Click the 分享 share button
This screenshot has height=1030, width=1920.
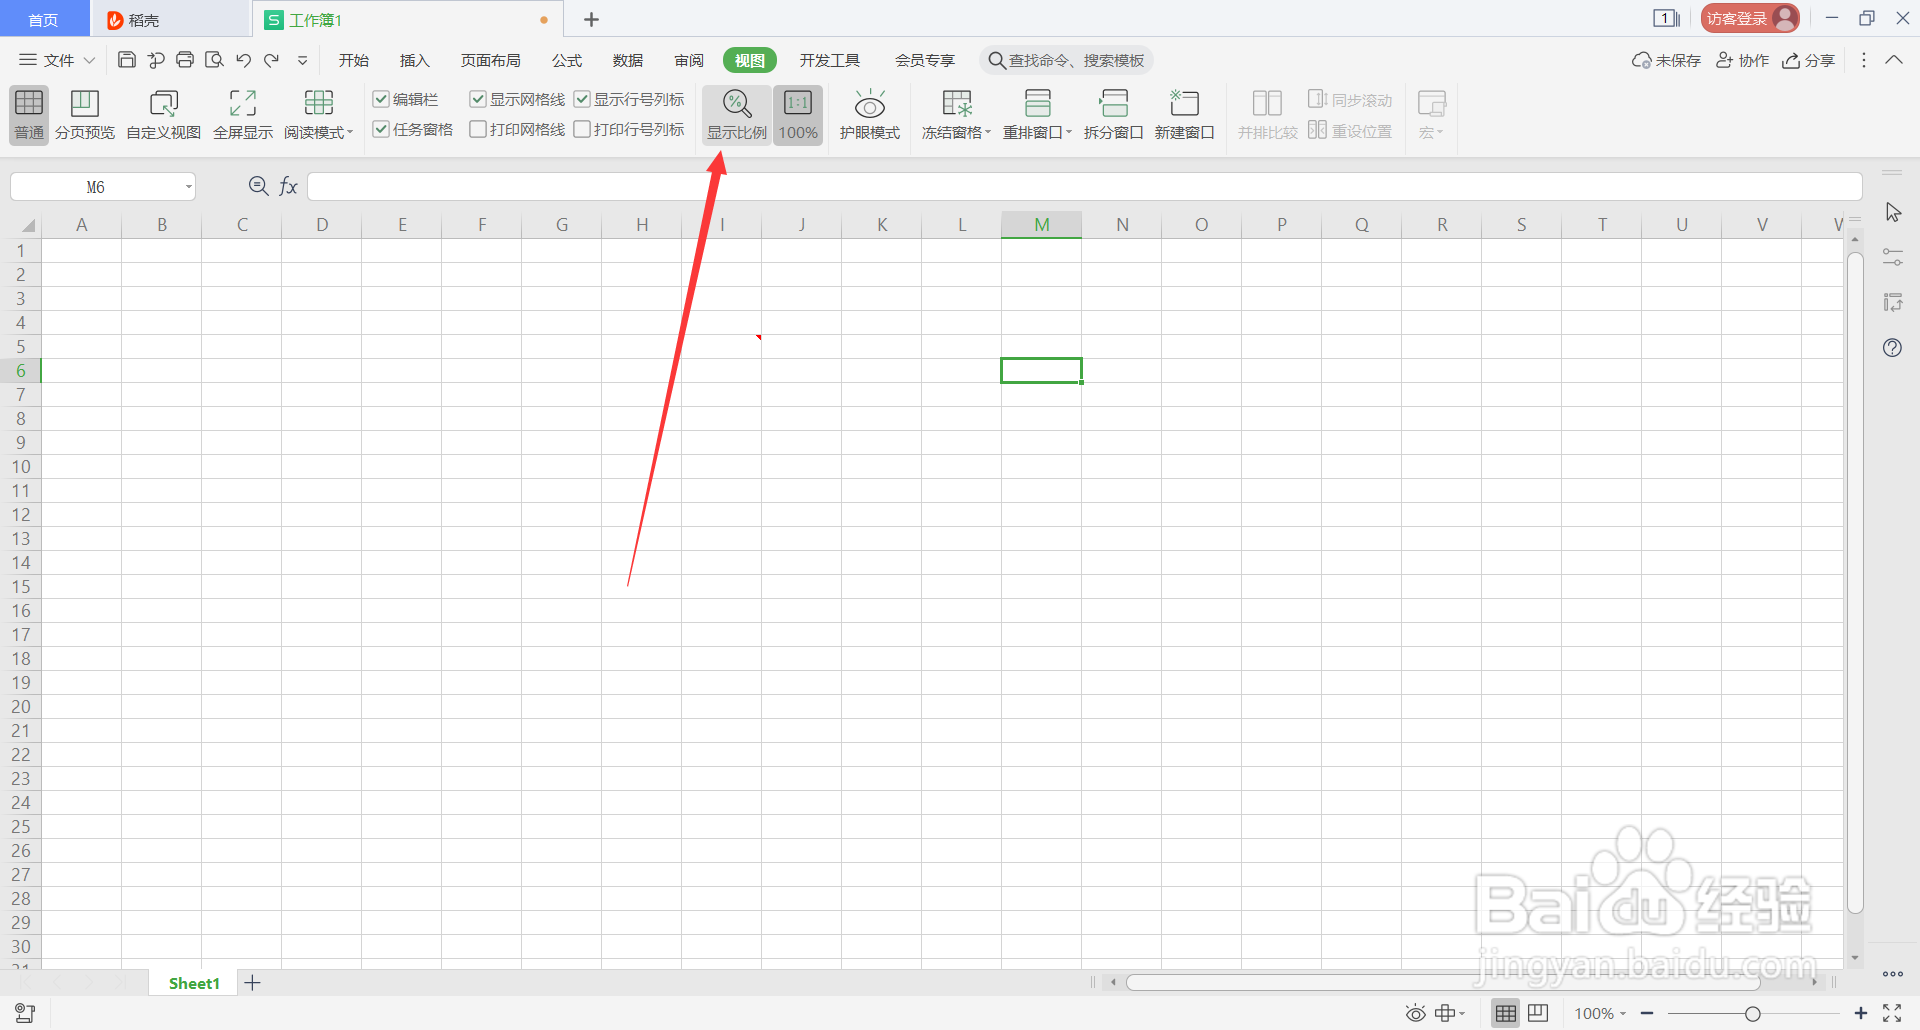(x=1808, y=60)
